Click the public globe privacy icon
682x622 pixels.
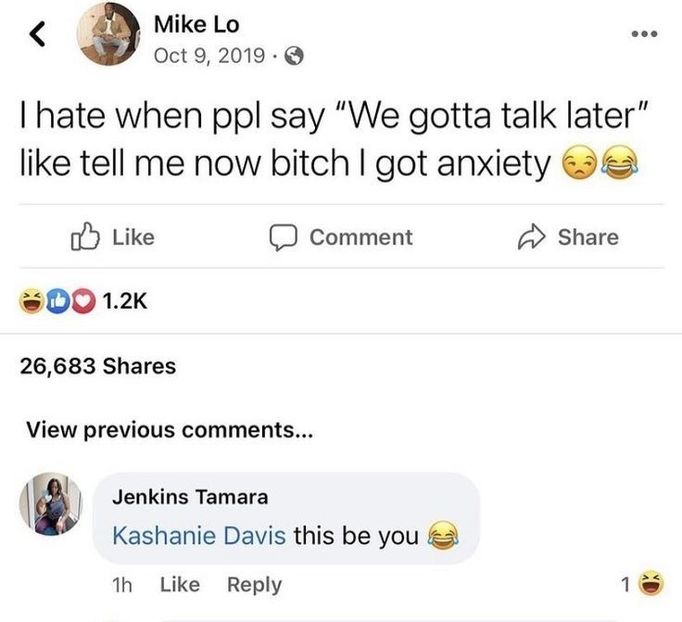coord(294,56)
